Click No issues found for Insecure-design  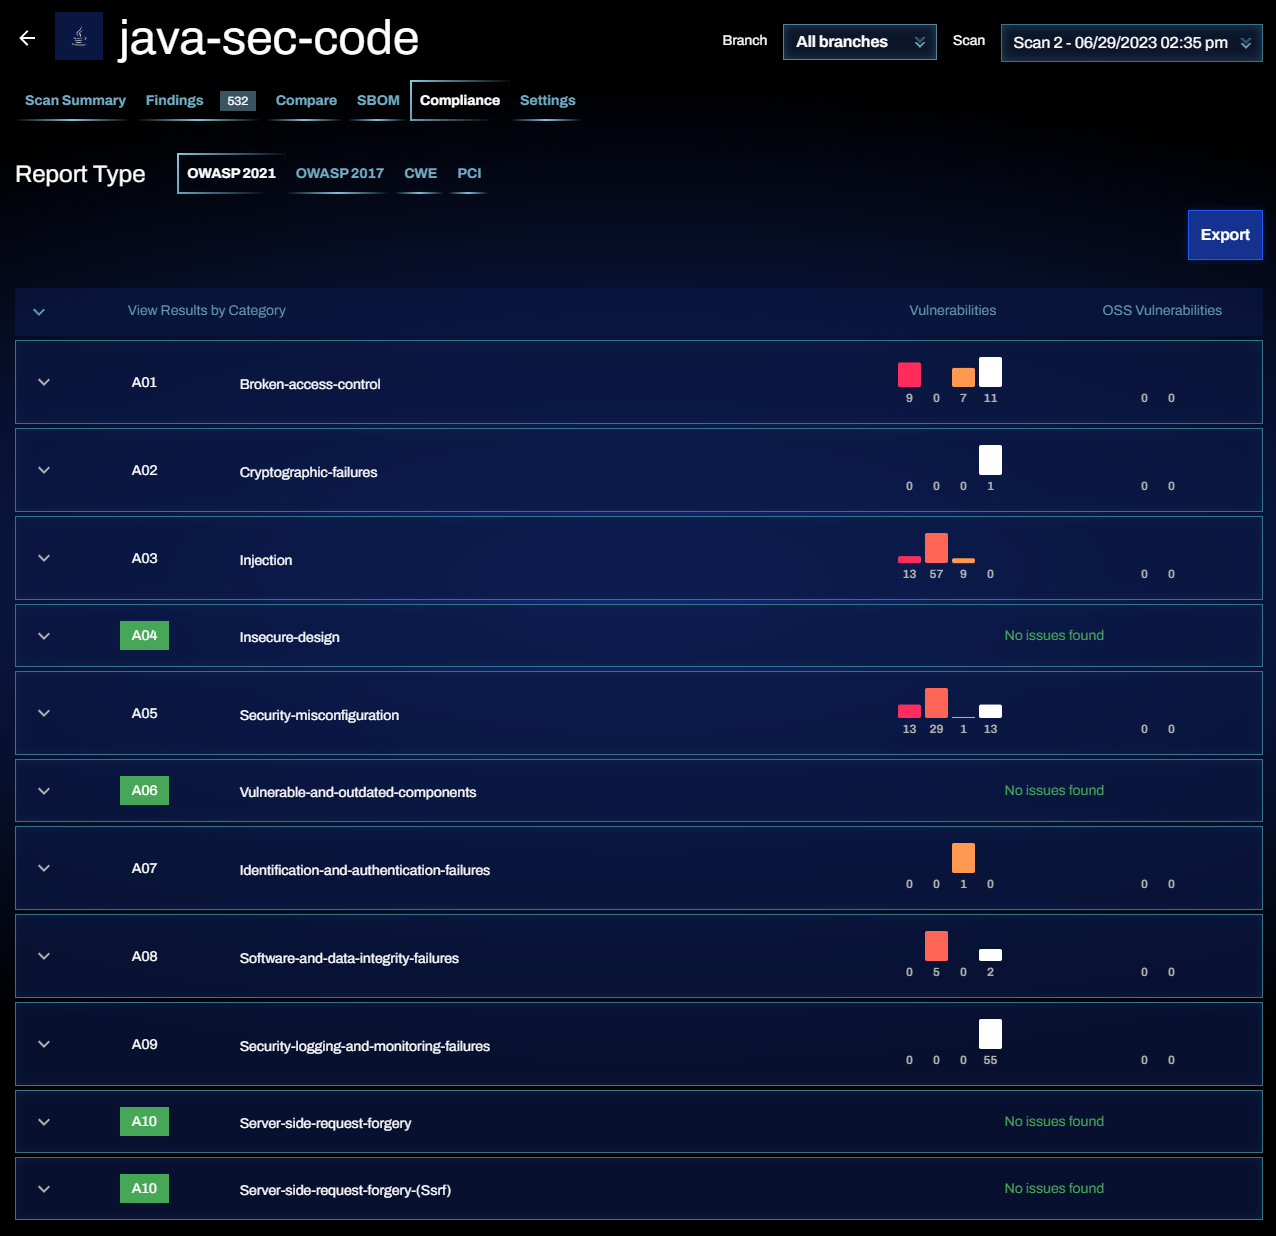pos(1054,635)
